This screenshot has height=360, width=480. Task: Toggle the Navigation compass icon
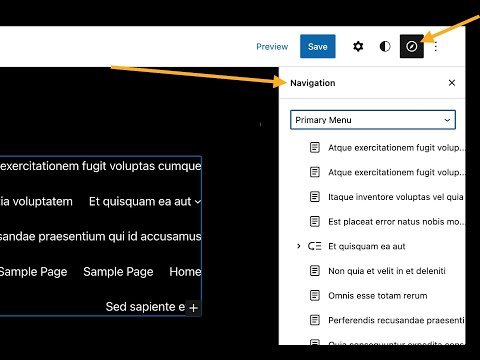[412, 46]
